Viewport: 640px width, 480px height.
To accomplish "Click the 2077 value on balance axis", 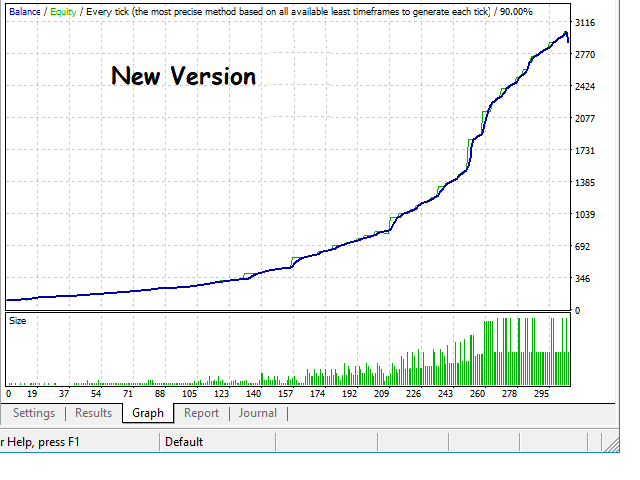I will pos(585,119).
